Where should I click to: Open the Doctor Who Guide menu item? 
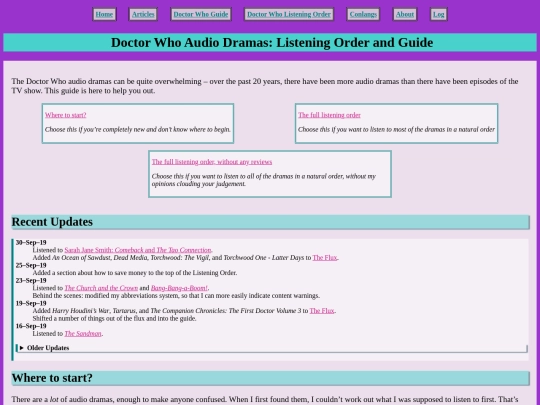pyautogui.click(x=201, y=14)
